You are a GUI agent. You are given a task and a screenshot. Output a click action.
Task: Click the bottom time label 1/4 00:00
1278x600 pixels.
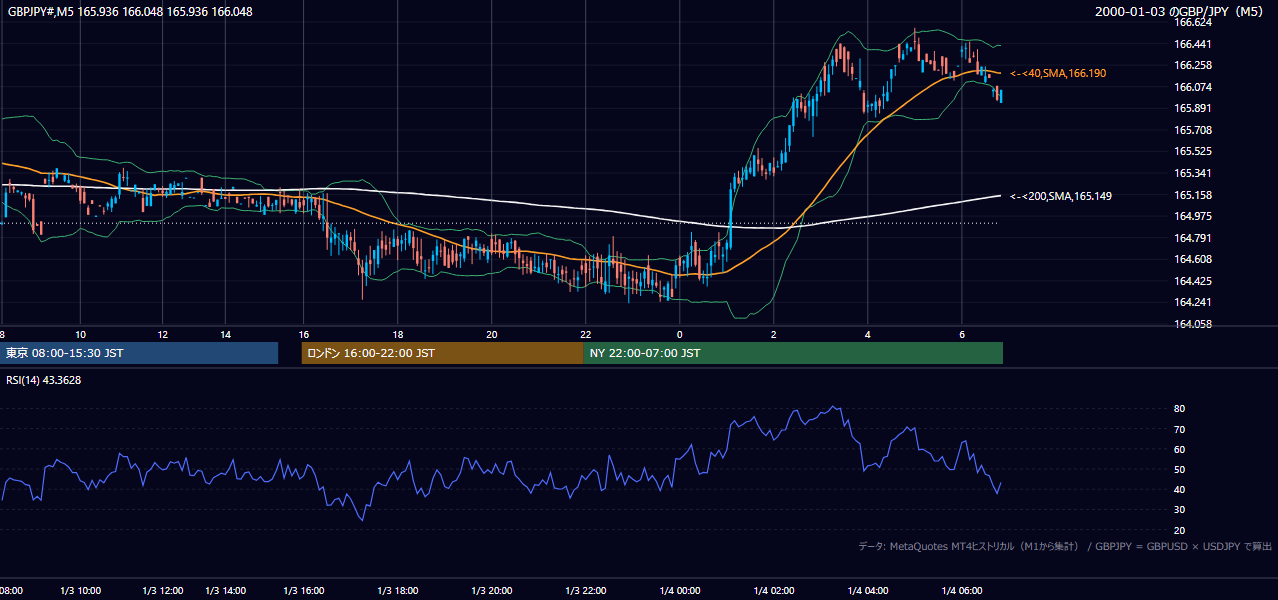click(x=679, y=591)
